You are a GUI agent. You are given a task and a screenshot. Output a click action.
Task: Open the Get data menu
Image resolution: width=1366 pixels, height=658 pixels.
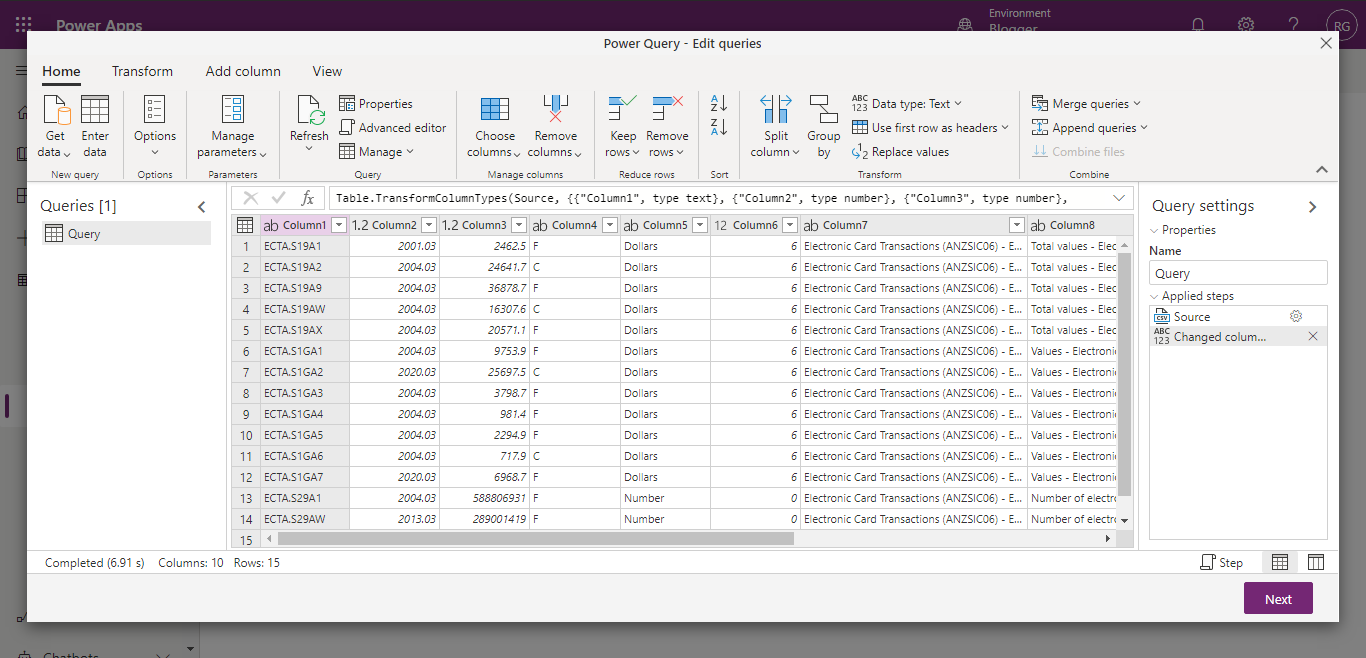point(56,127)
